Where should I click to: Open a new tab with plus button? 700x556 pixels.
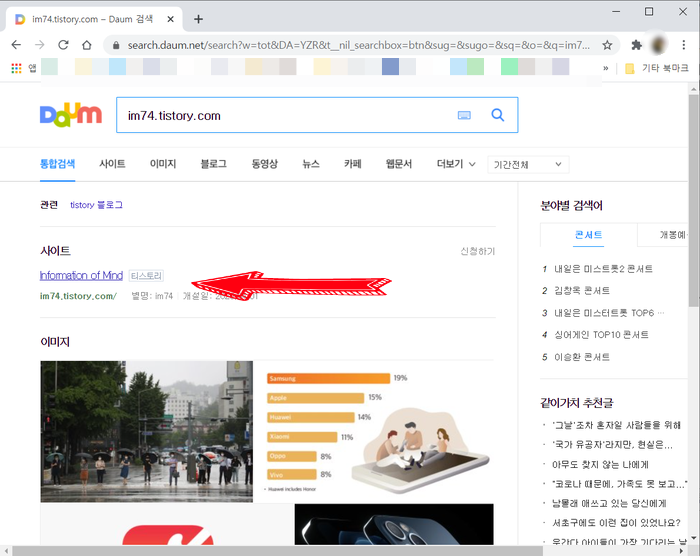[198, 19]
